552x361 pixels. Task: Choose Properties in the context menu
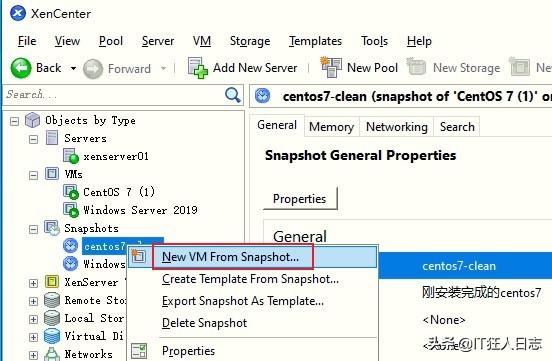pyautogui.click(x=252, y=351)
